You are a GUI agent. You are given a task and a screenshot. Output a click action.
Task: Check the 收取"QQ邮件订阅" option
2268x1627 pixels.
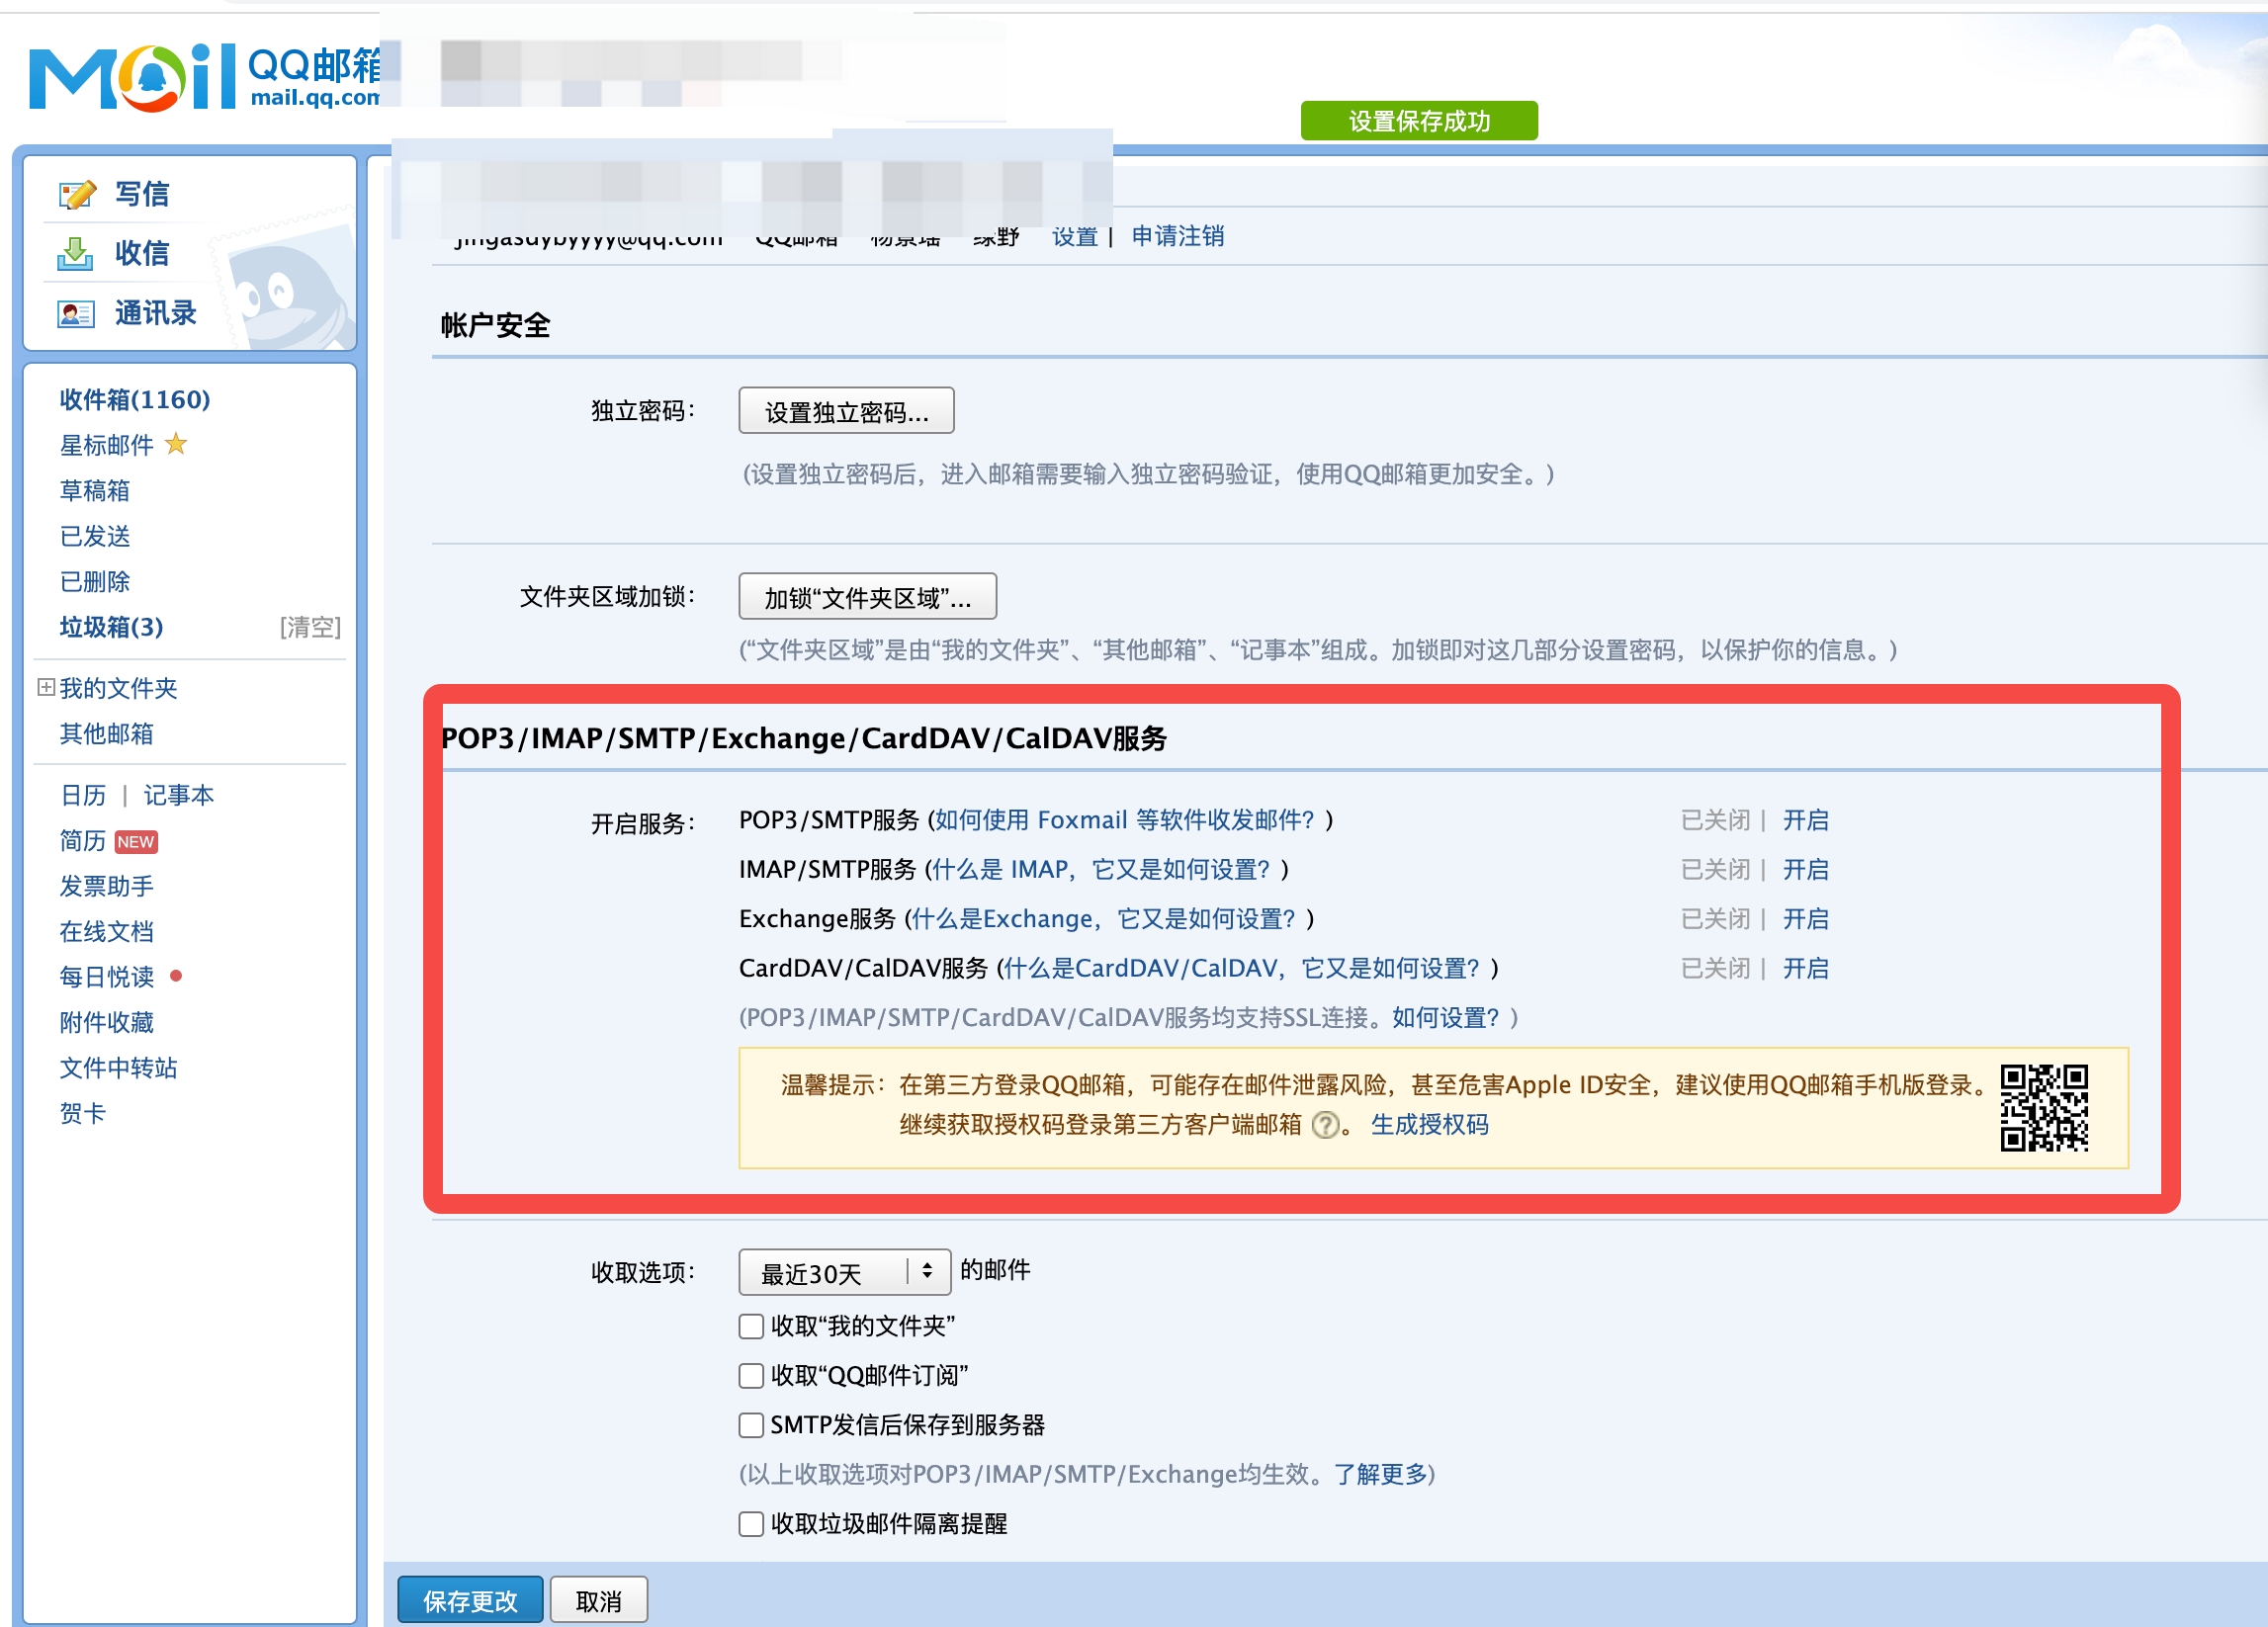751,1376
